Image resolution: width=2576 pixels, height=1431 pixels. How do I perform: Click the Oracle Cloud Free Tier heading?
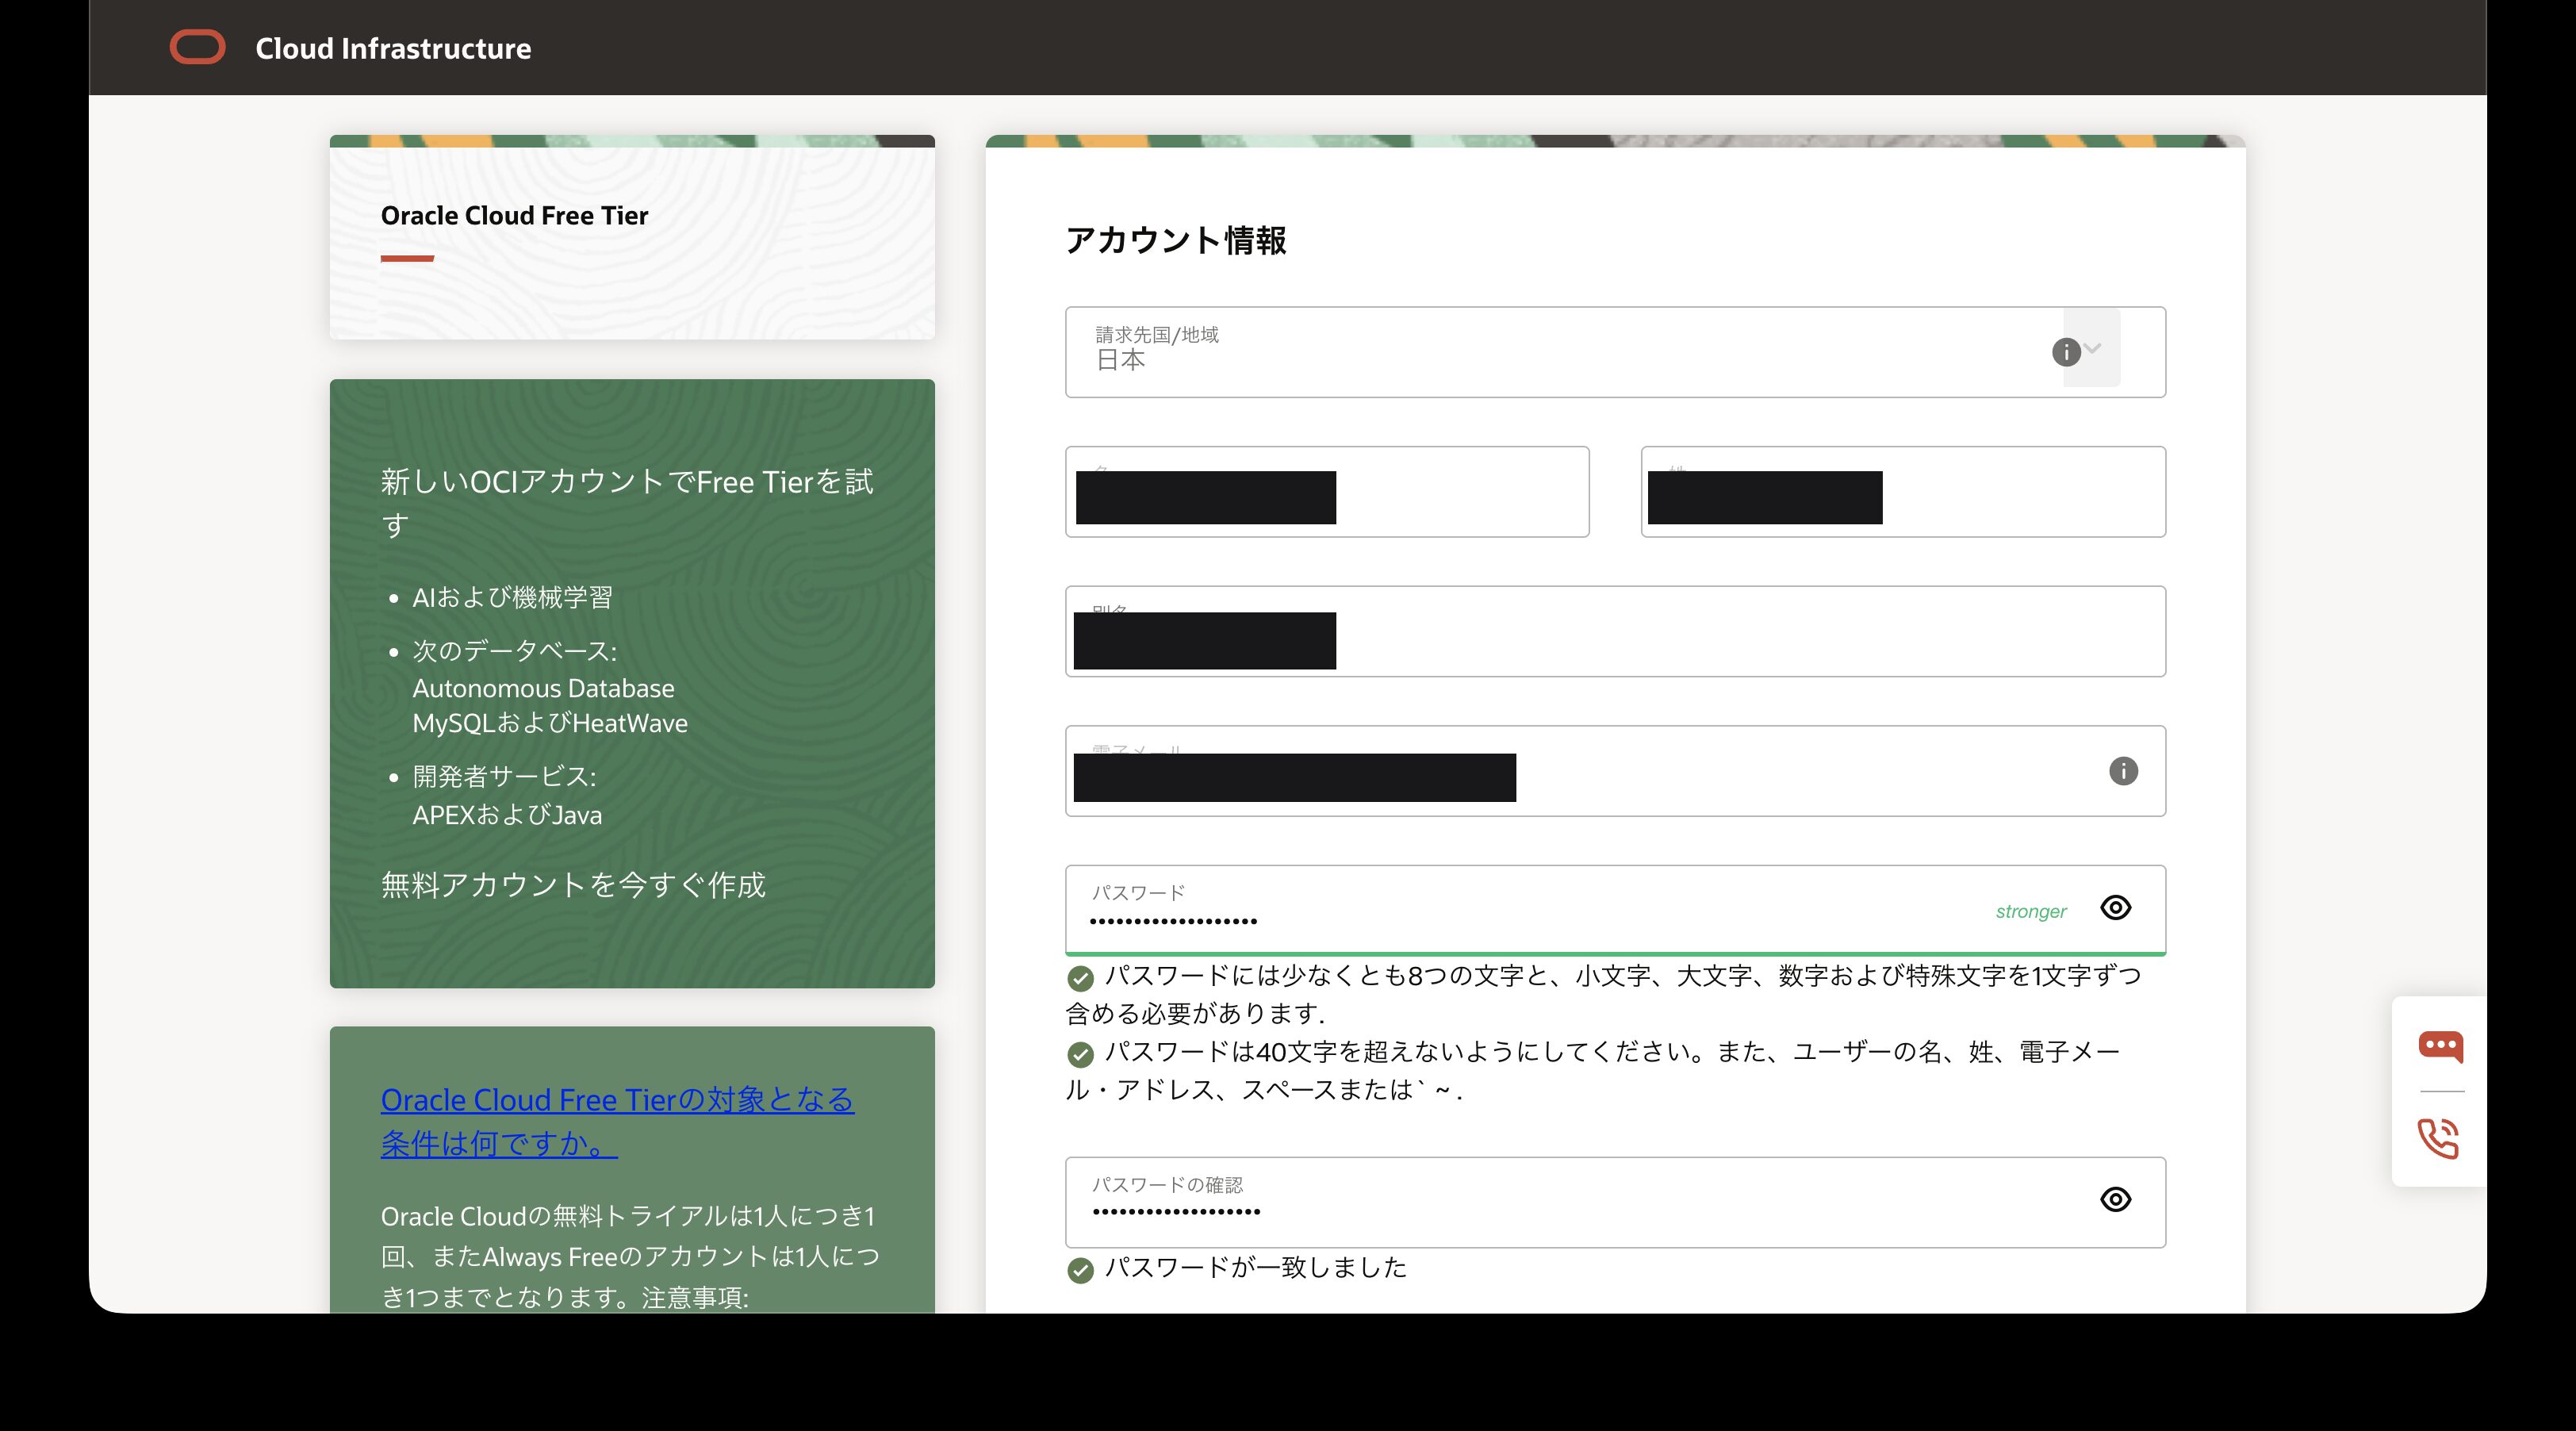point(514,215)
